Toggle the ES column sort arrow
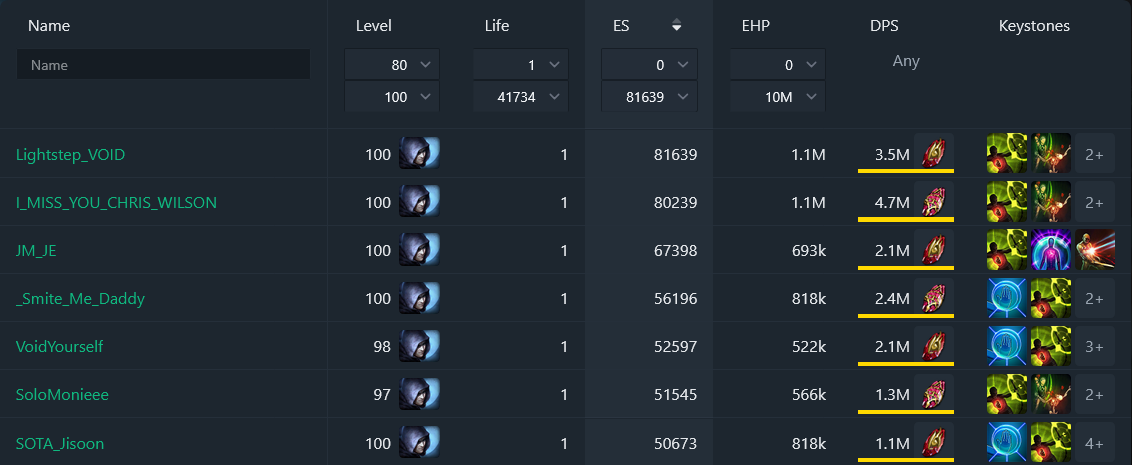 click(x=677, y=26)
